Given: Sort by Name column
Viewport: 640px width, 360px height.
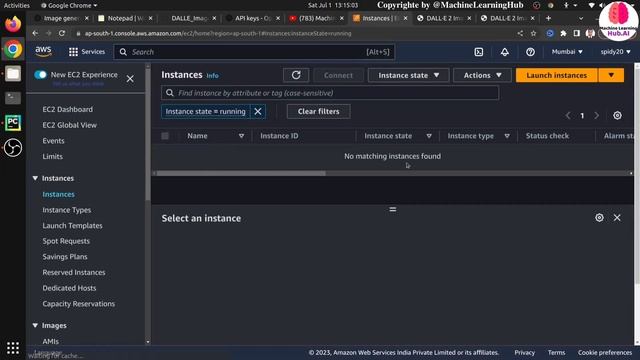Looking at the screenshot, I should [242, 136].
